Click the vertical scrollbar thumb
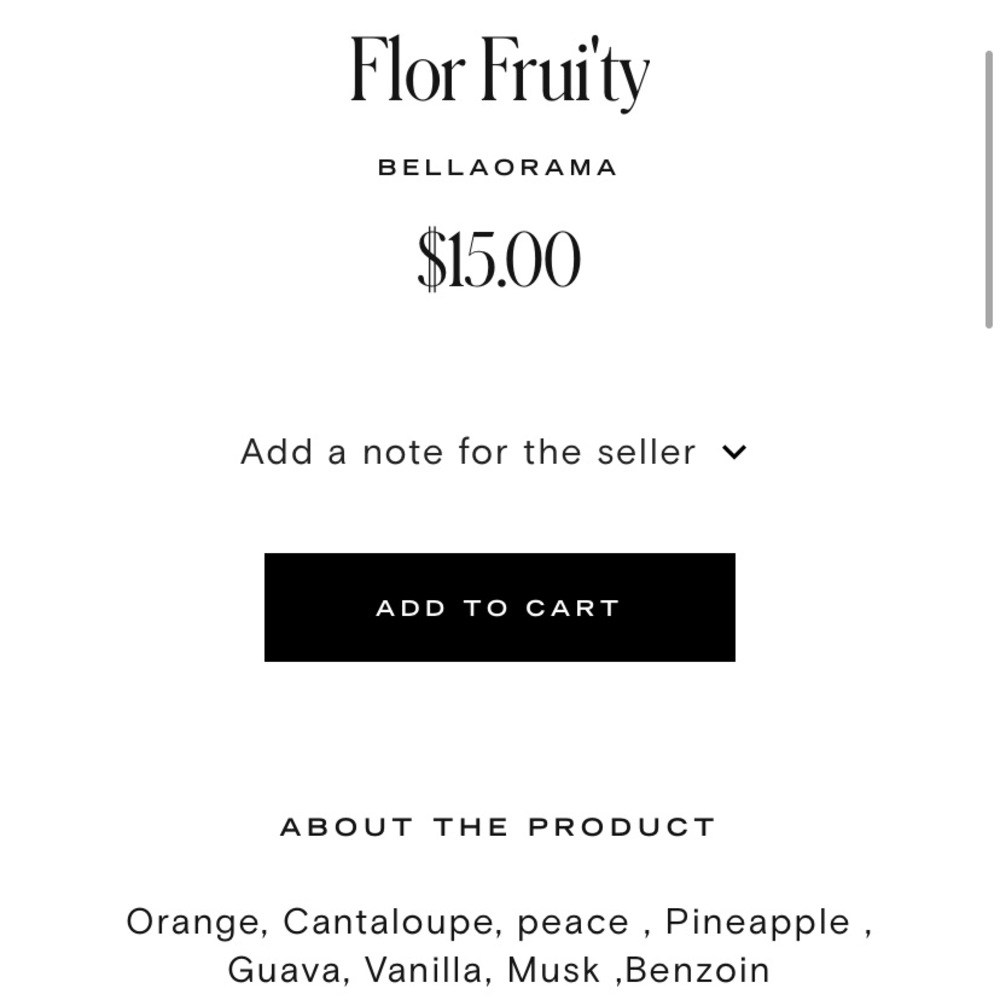 click(989, 189)
